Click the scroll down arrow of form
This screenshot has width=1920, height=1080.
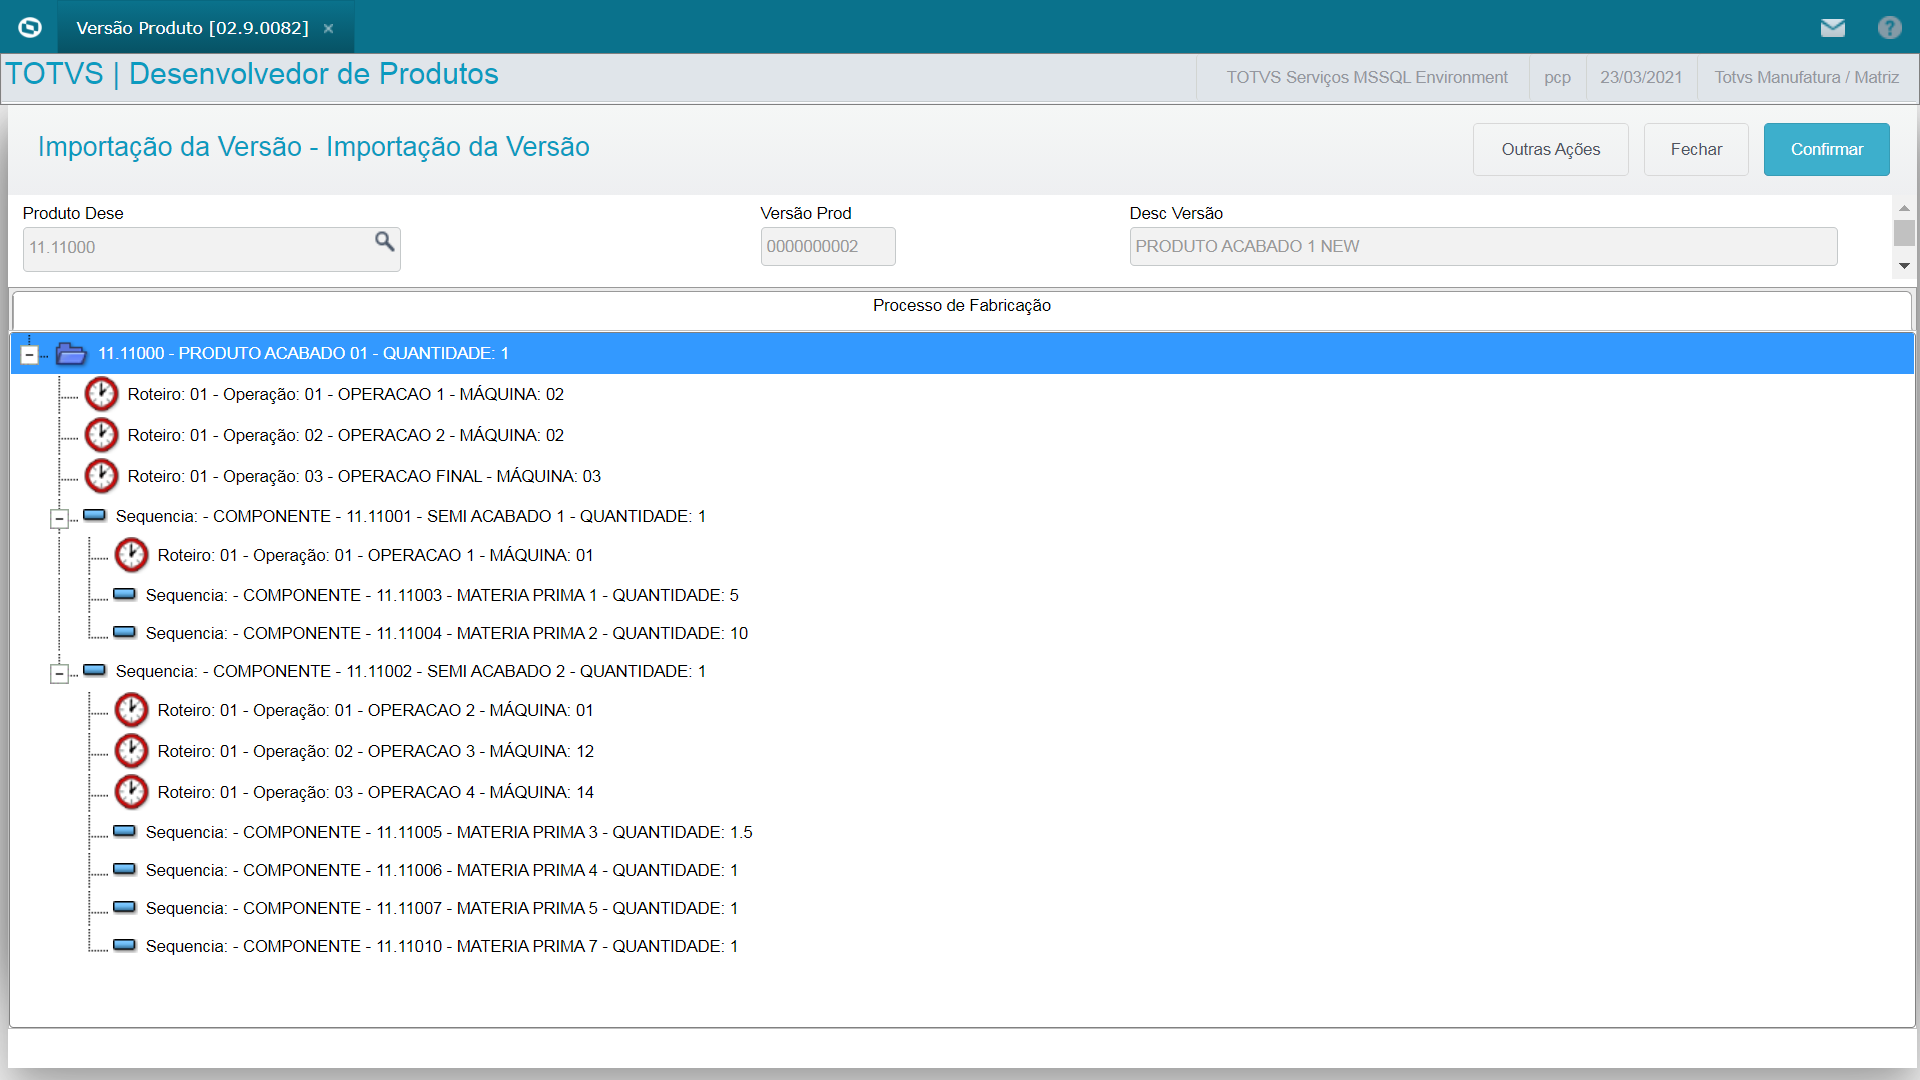tap(1904, 266)
